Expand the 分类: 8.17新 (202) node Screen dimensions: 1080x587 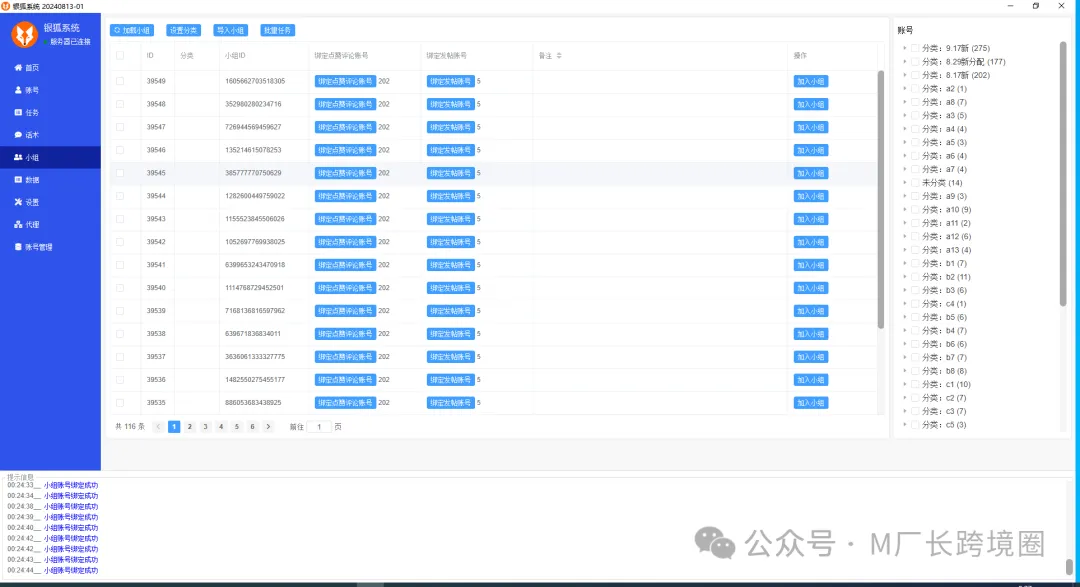pos(905,75)
